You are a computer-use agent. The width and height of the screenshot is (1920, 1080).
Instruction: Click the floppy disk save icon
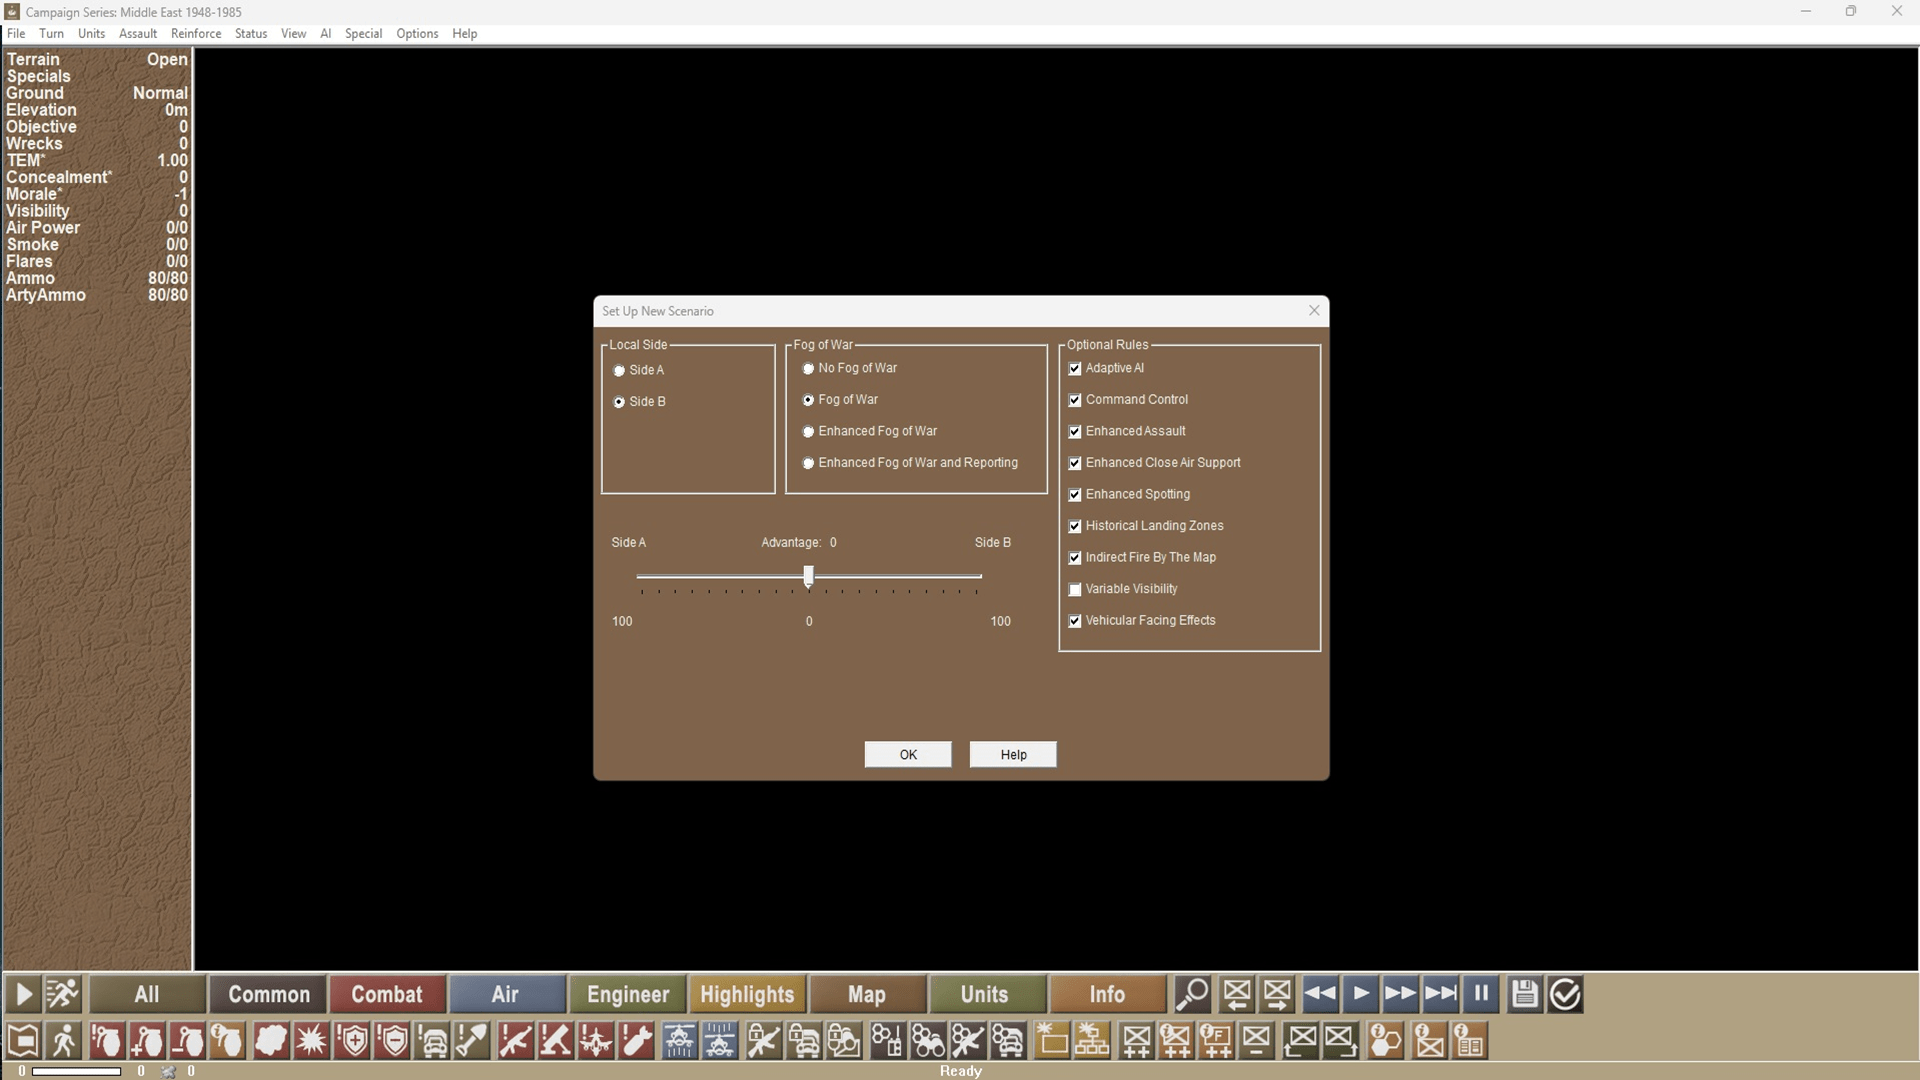[x=1524, y=995]
